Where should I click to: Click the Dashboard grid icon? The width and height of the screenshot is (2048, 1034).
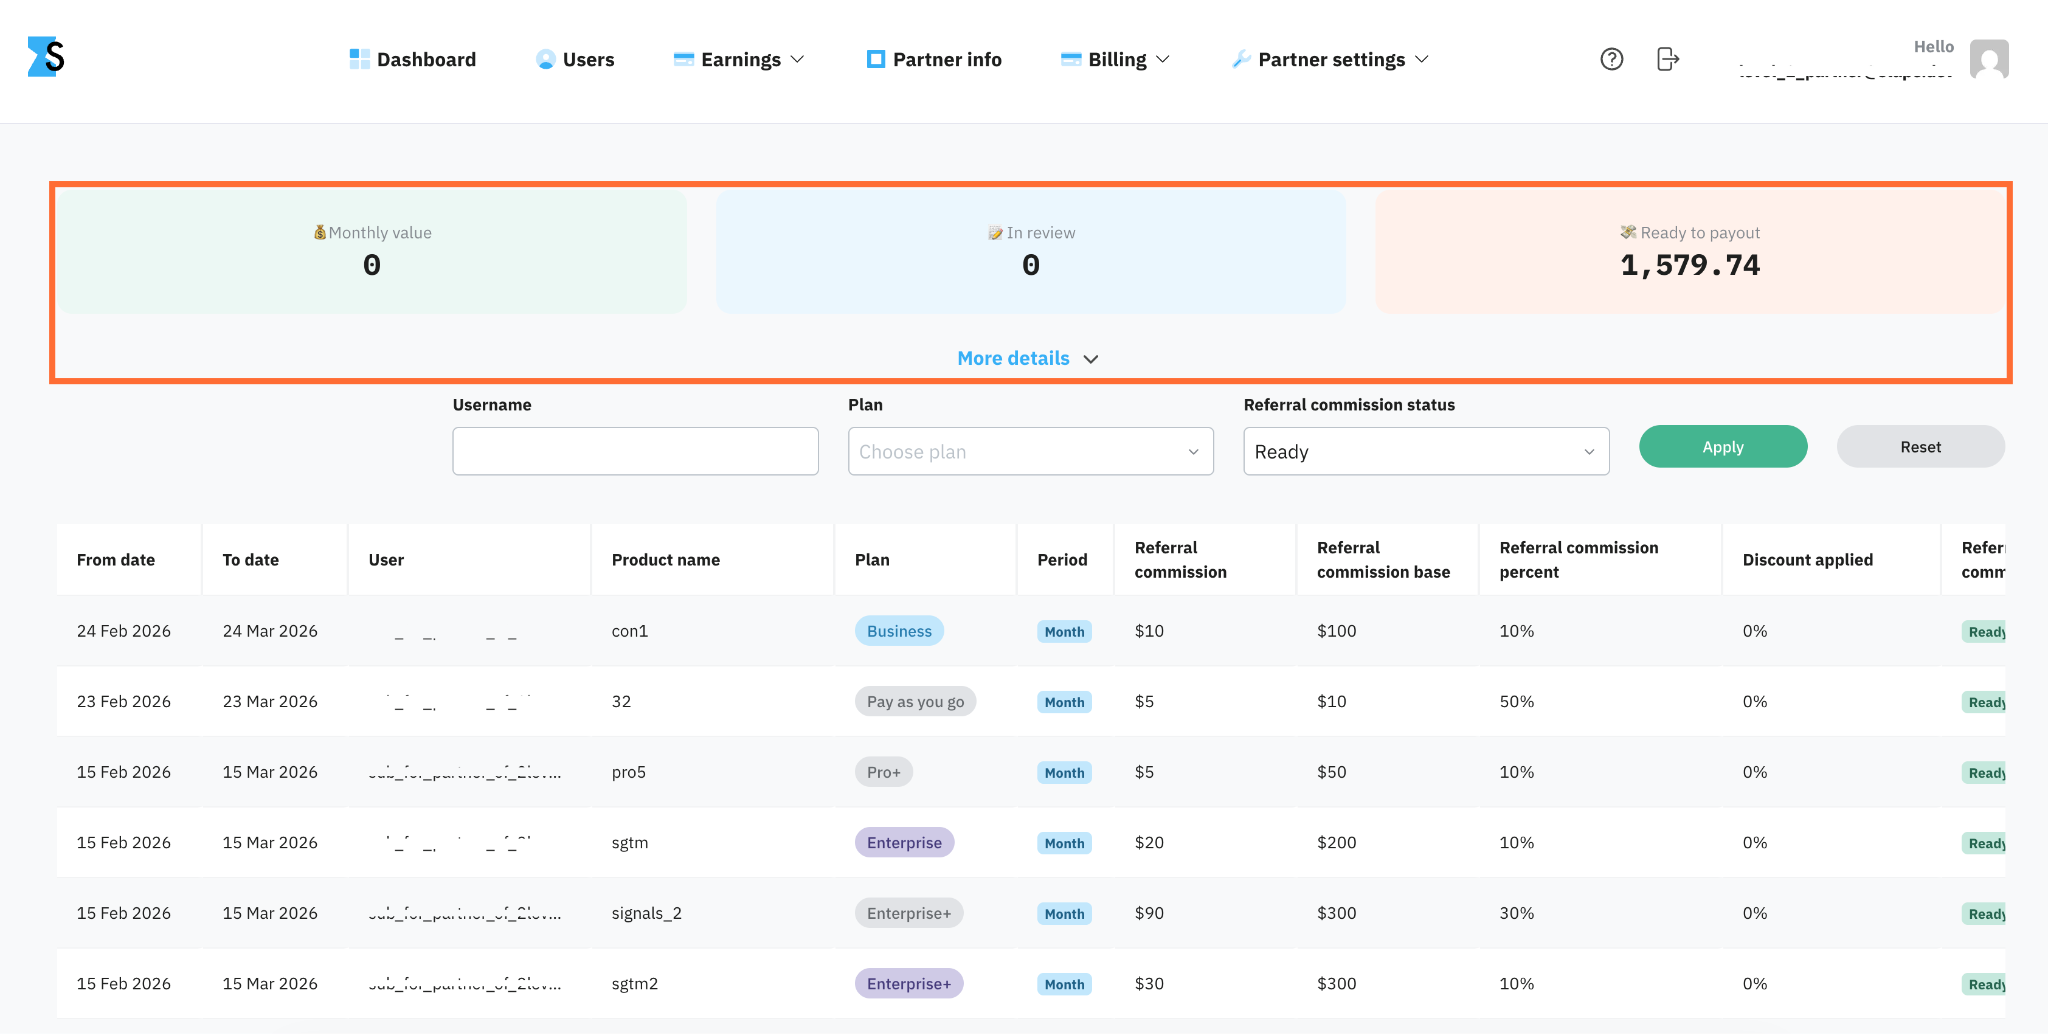359,59
